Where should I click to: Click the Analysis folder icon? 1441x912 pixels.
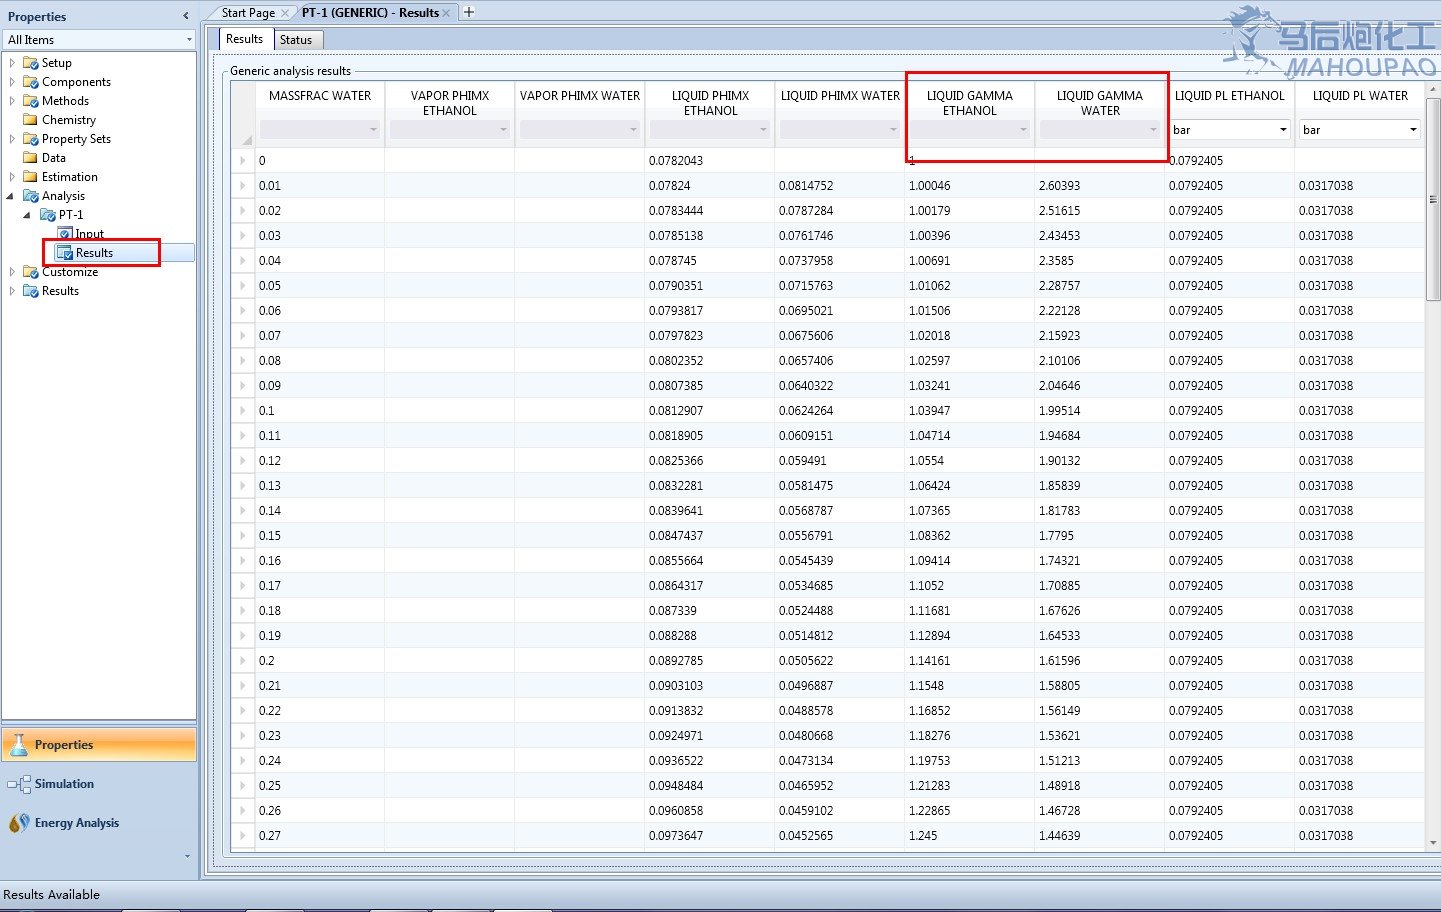click(30, 196)
